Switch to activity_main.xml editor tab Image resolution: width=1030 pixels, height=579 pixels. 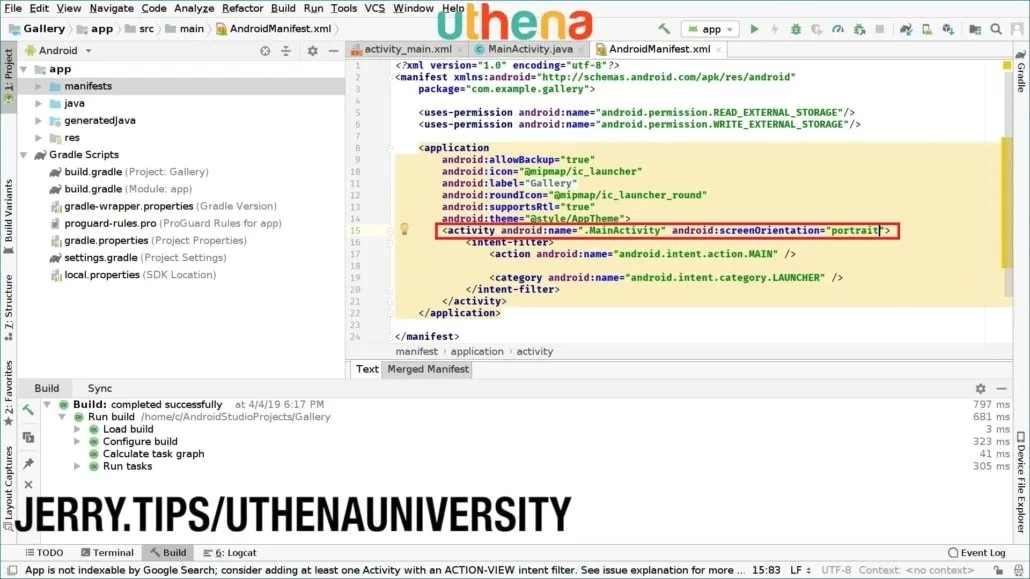click(407, 49)
